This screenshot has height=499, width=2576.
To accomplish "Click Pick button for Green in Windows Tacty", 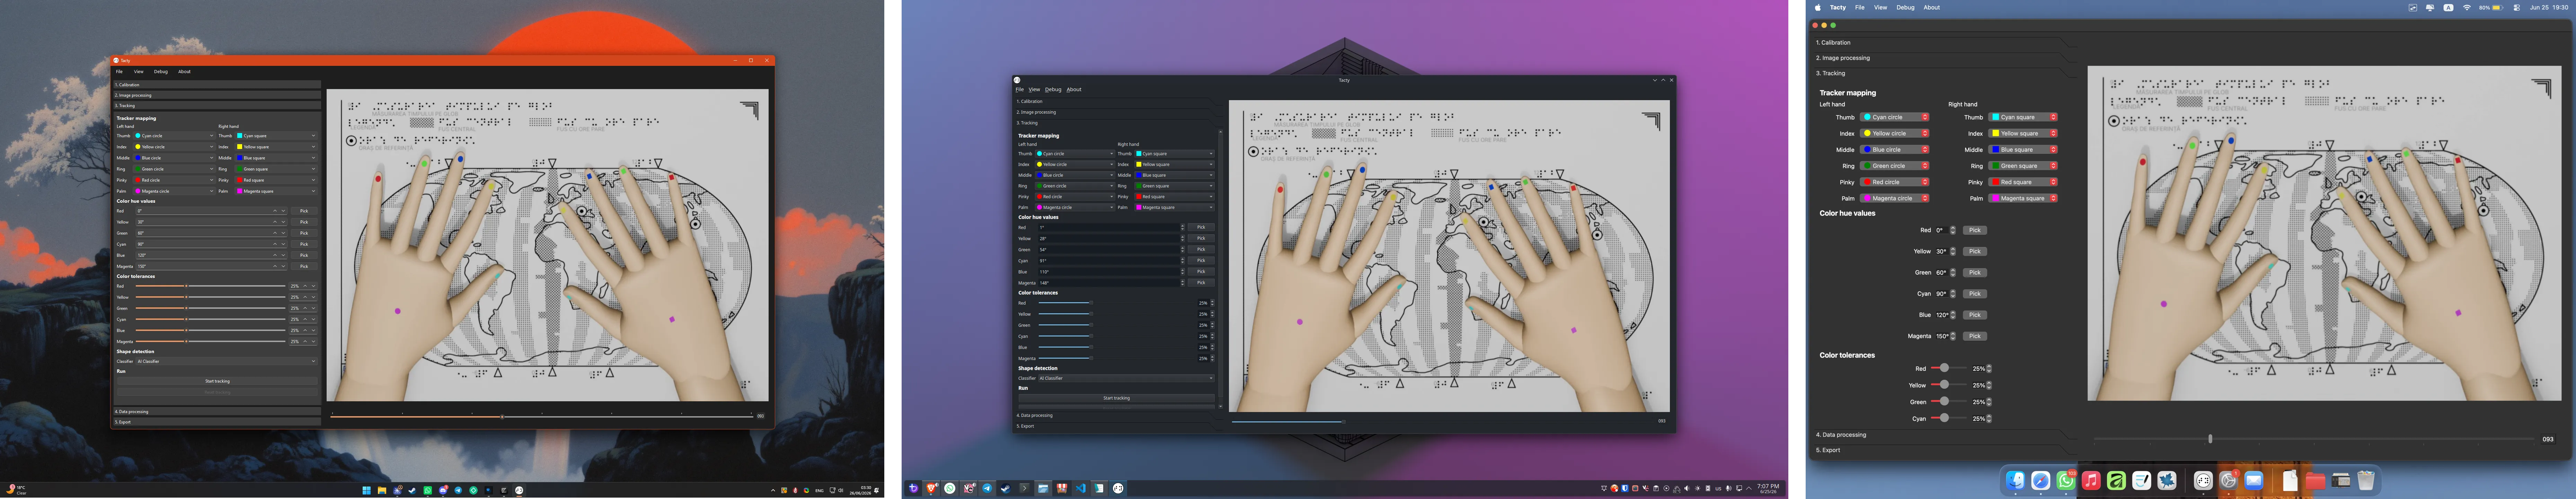I will [304, 233].
